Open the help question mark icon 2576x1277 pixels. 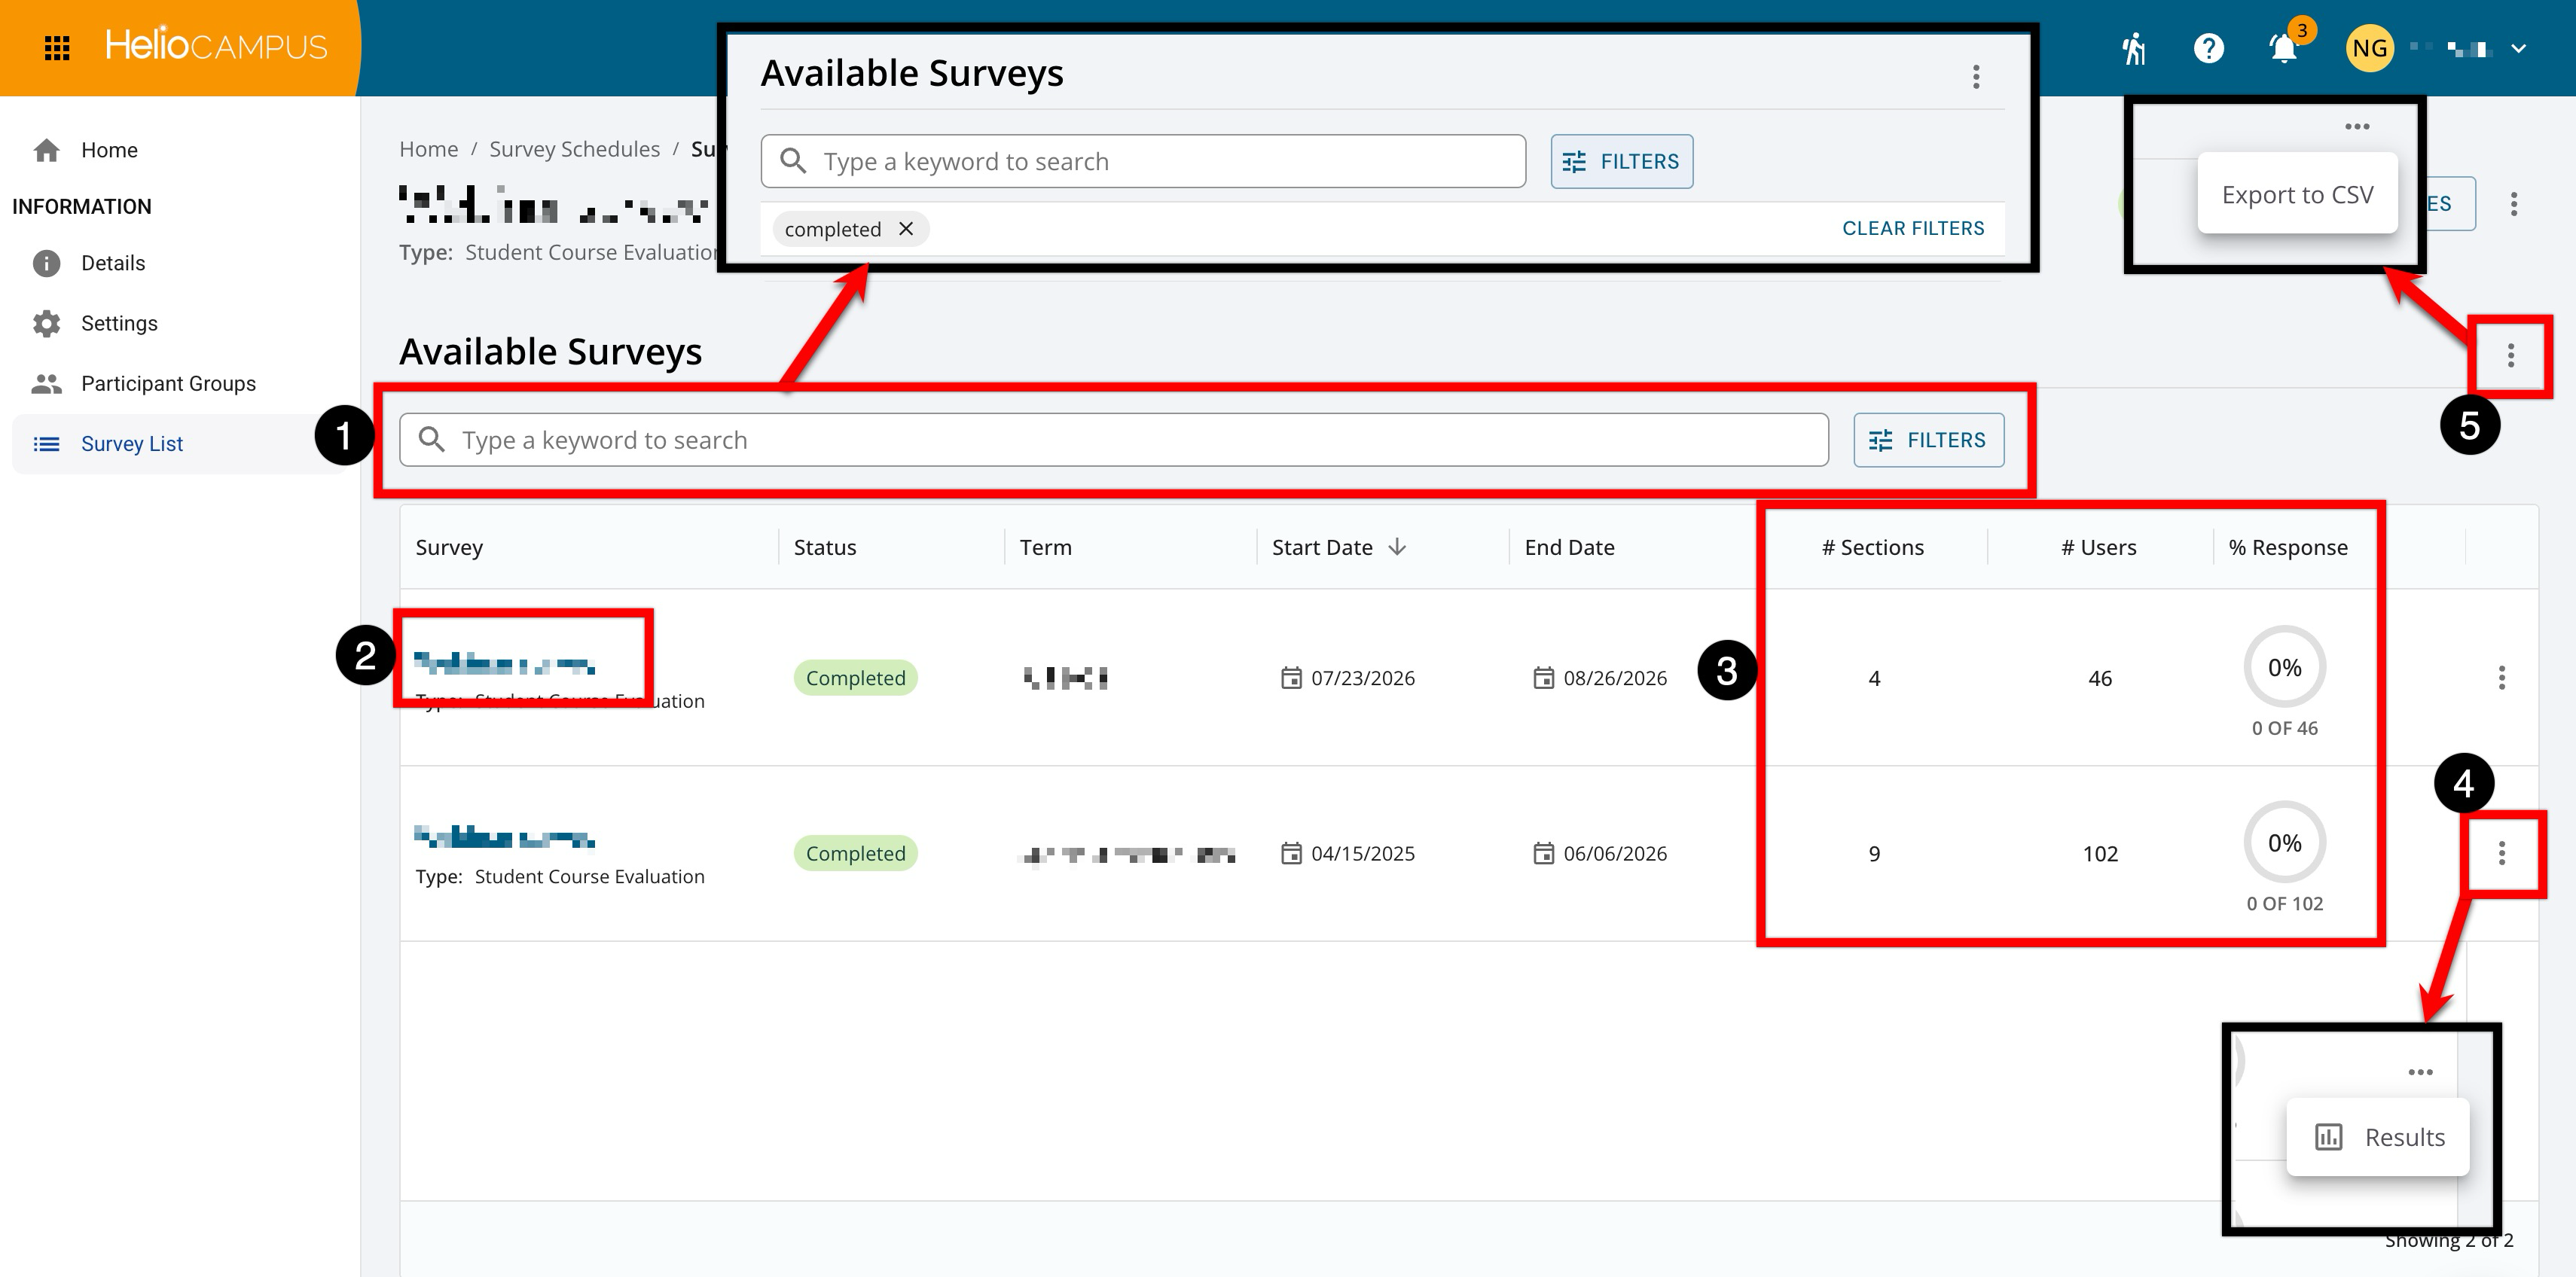pyautogui.click(x=2208, y=48)
